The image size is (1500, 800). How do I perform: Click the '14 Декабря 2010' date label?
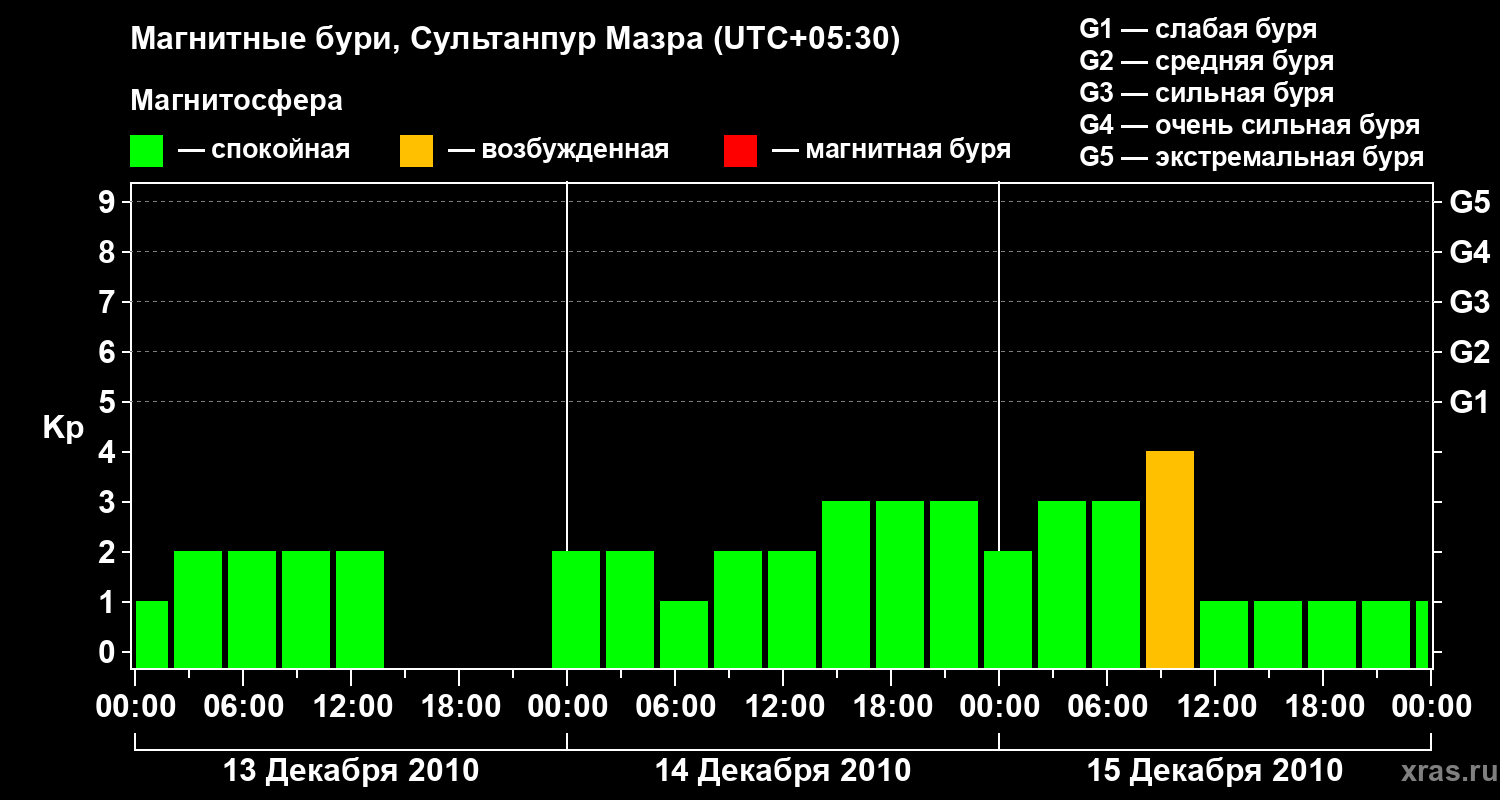pos(783,771)
